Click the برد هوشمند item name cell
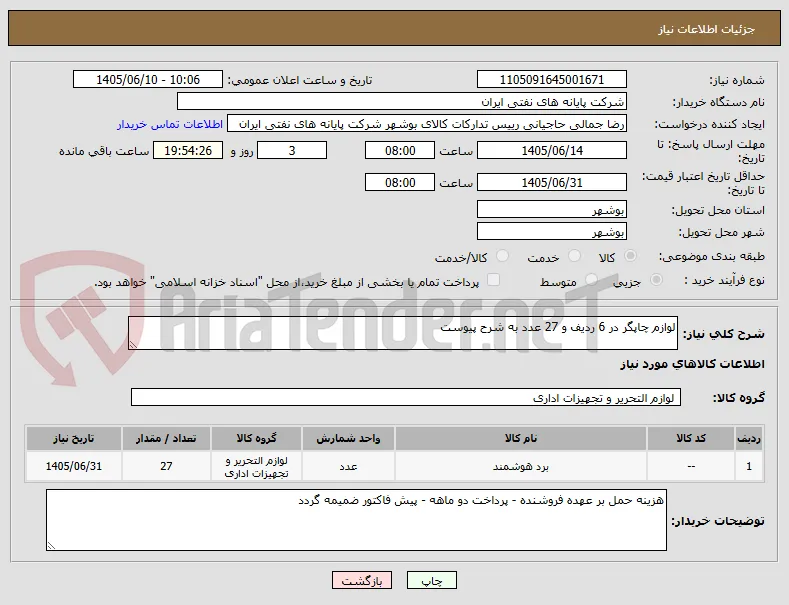 pyautogui.click(x=521, y=467)
